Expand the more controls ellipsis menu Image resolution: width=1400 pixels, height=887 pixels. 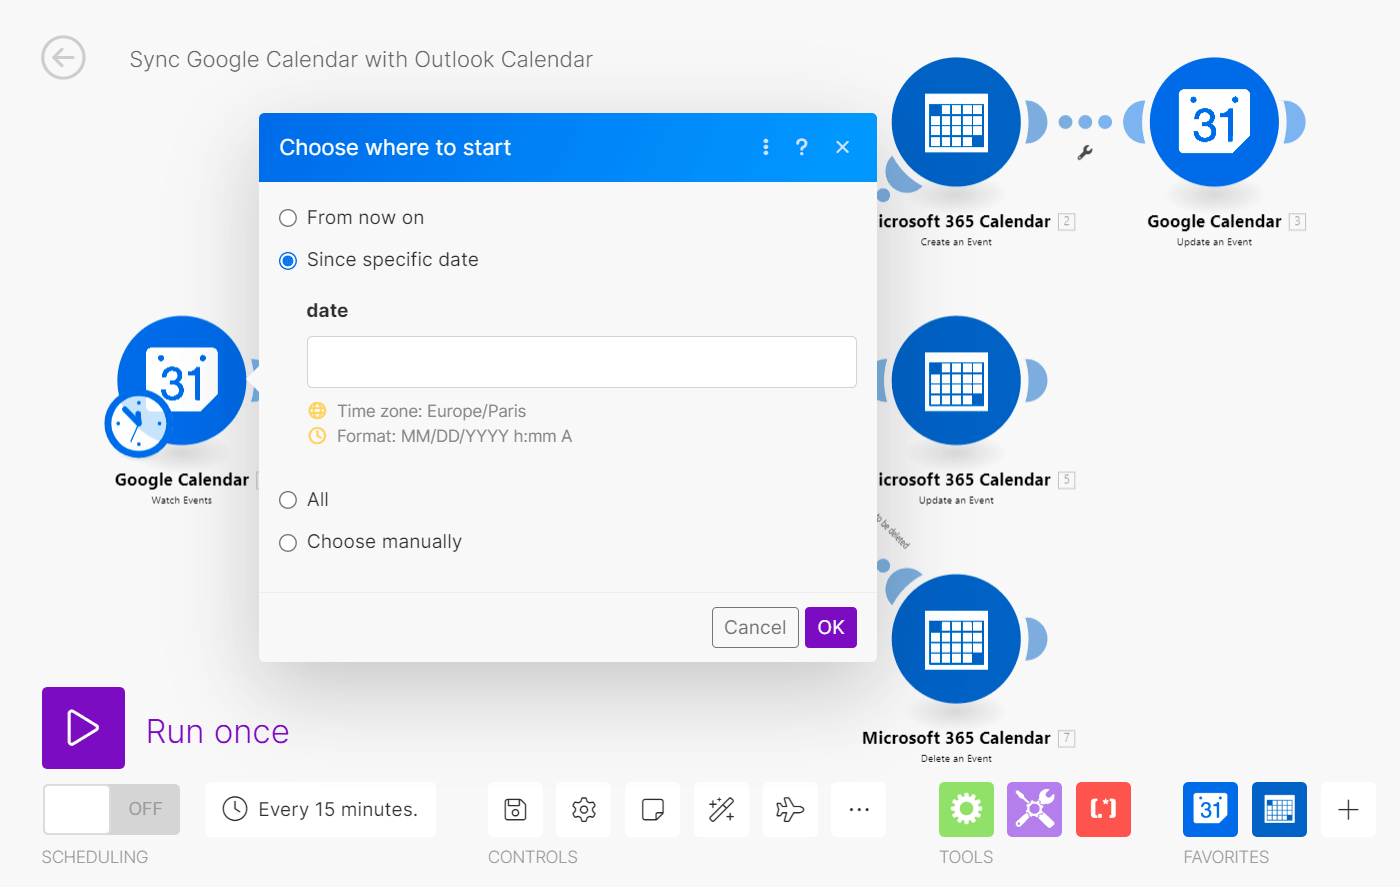point(859,809)
